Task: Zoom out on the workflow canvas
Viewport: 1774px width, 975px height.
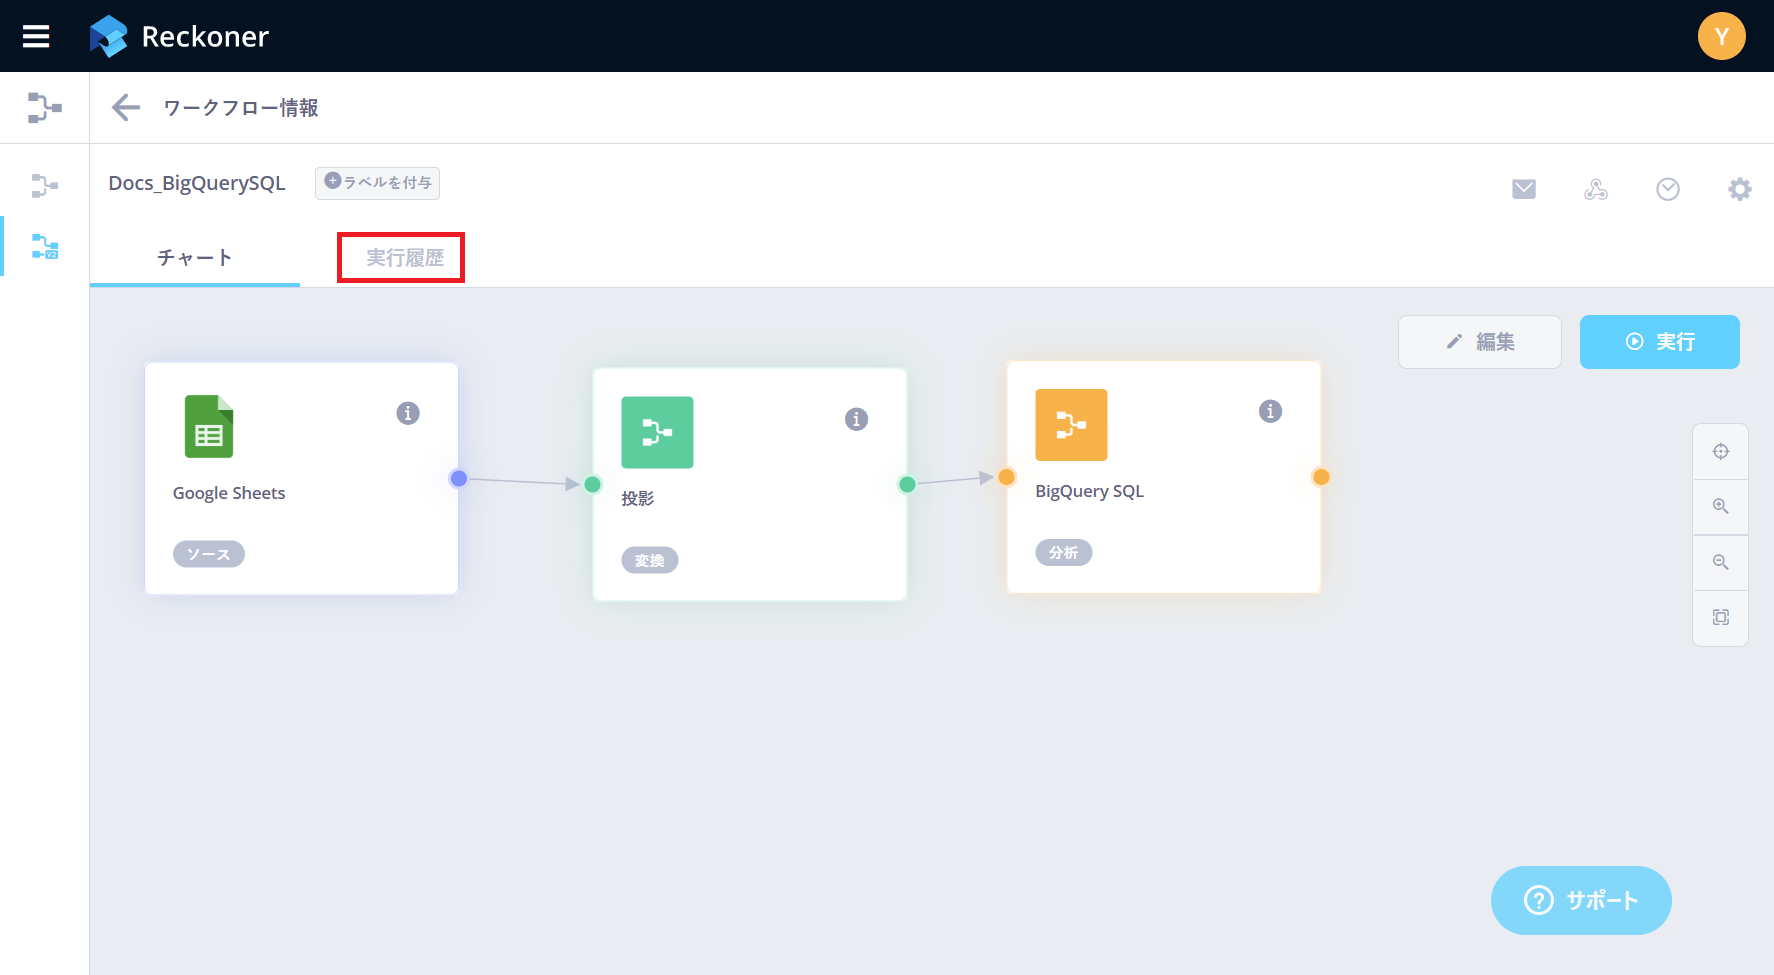Action: (1720, 562)
